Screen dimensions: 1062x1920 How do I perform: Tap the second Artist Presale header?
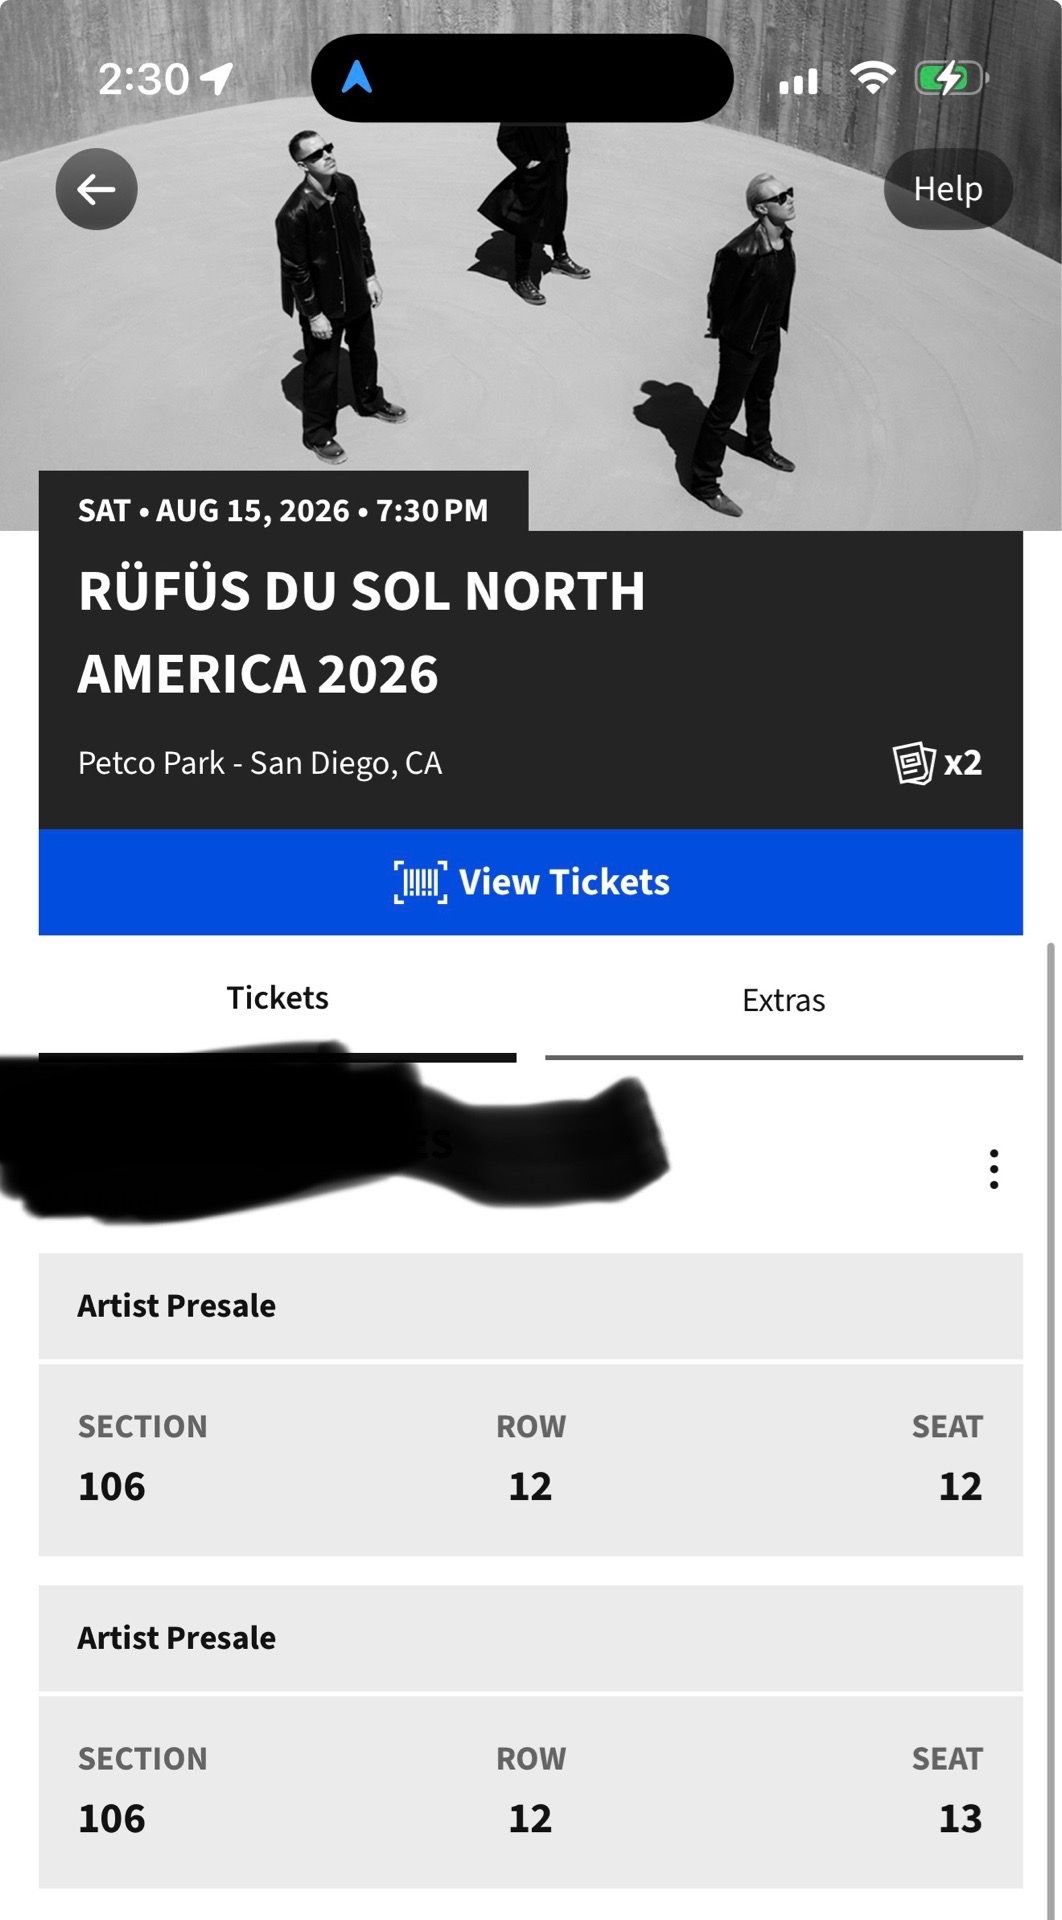(531, 1638)
